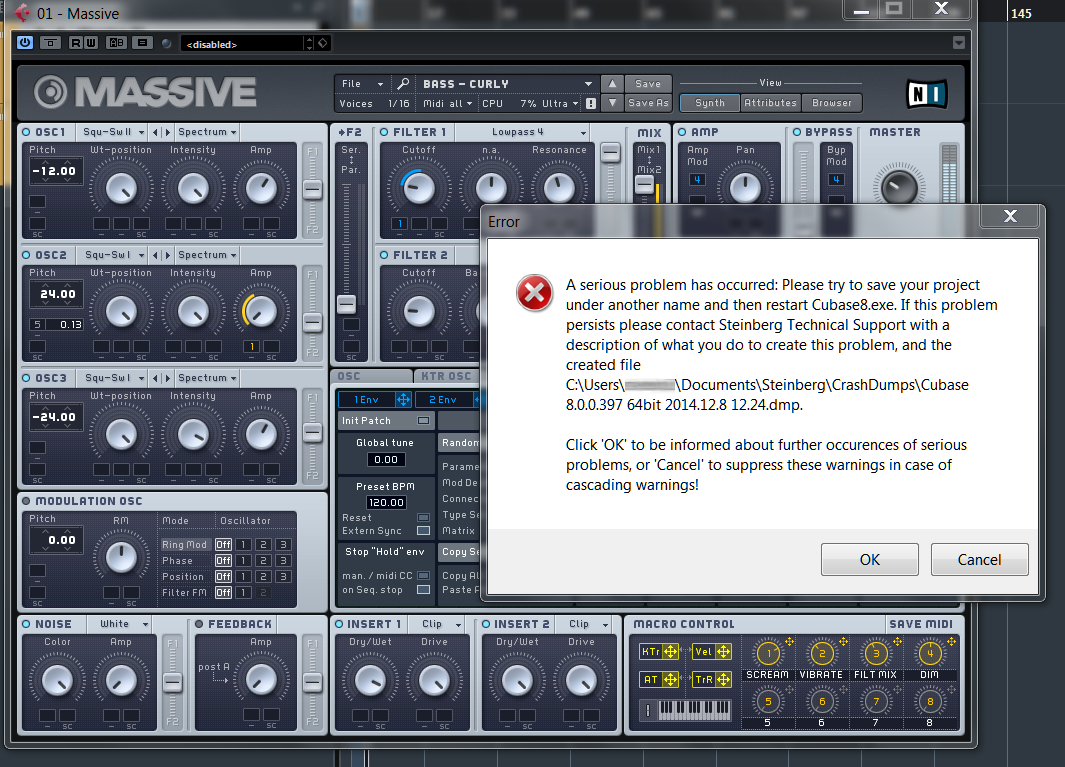Toggle the Noise section on/off indicator

tap(26, 624)
